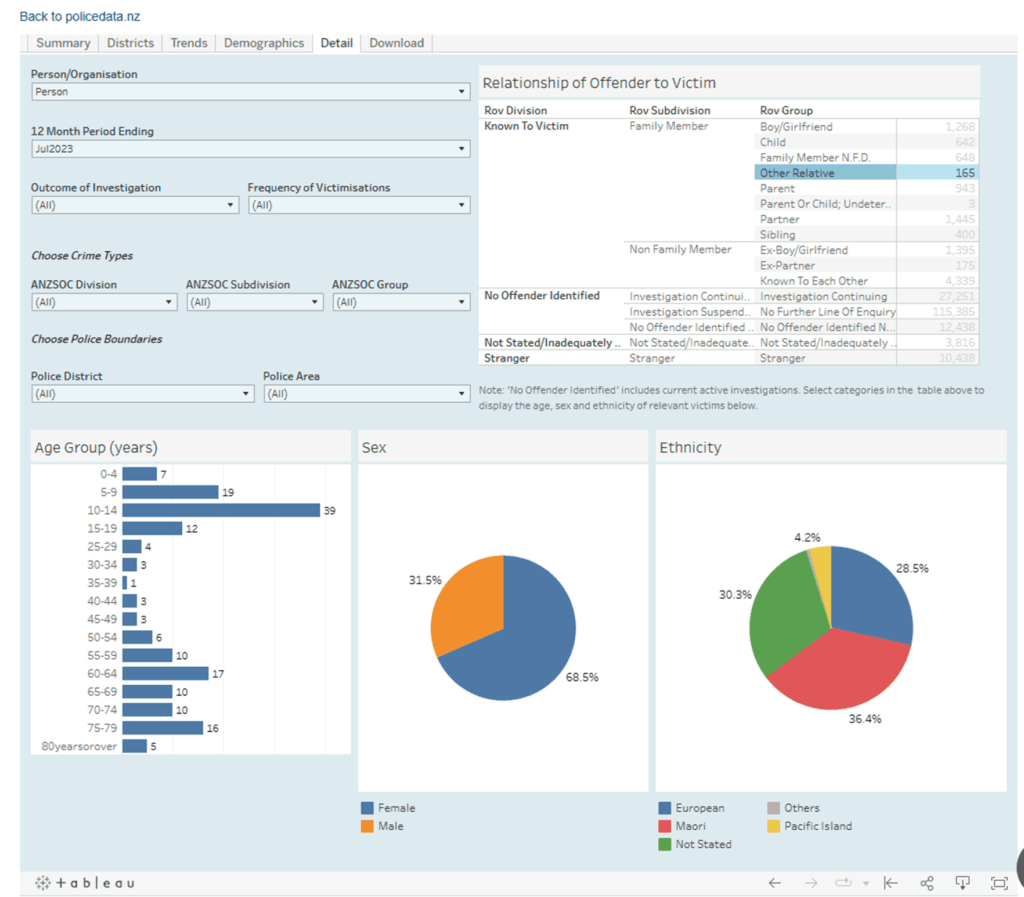The image size is (1024, 897).
Task: Enter full screen using the bottom-right icon
Action: coord(998,883)
